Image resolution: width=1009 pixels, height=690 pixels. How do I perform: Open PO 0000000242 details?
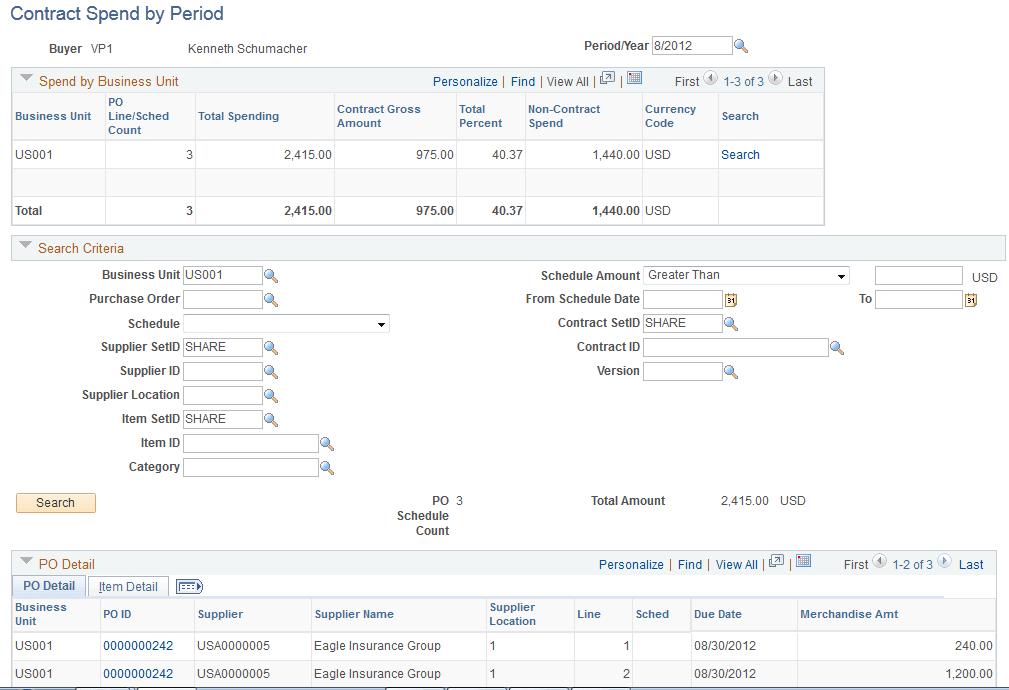point(137,645)
